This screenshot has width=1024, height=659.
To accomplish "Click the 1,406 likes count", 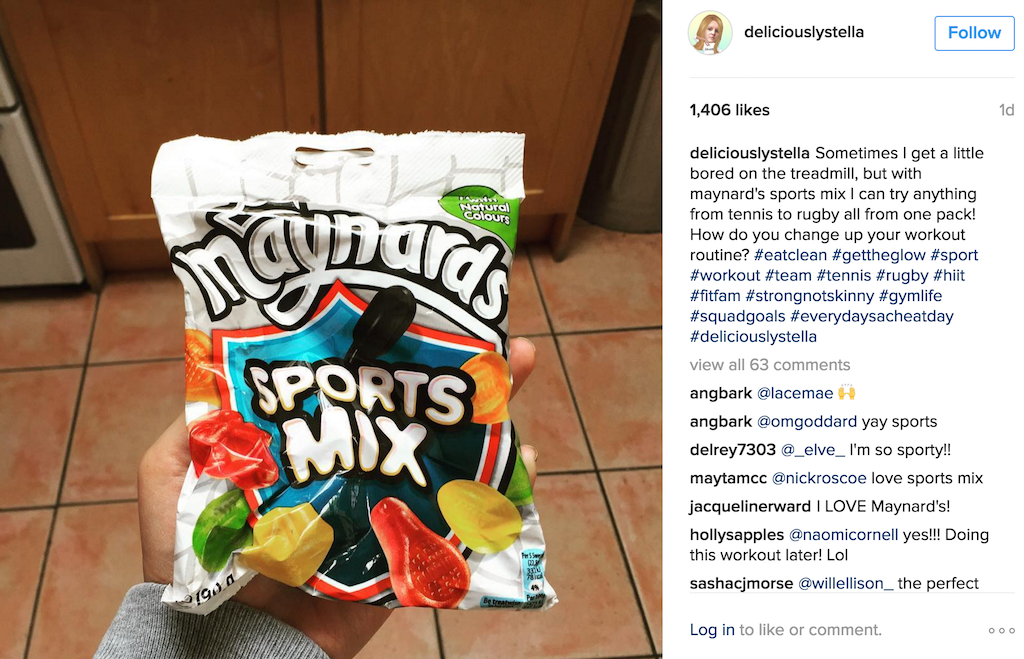I will pyautogui.click(x=729, y=110).
